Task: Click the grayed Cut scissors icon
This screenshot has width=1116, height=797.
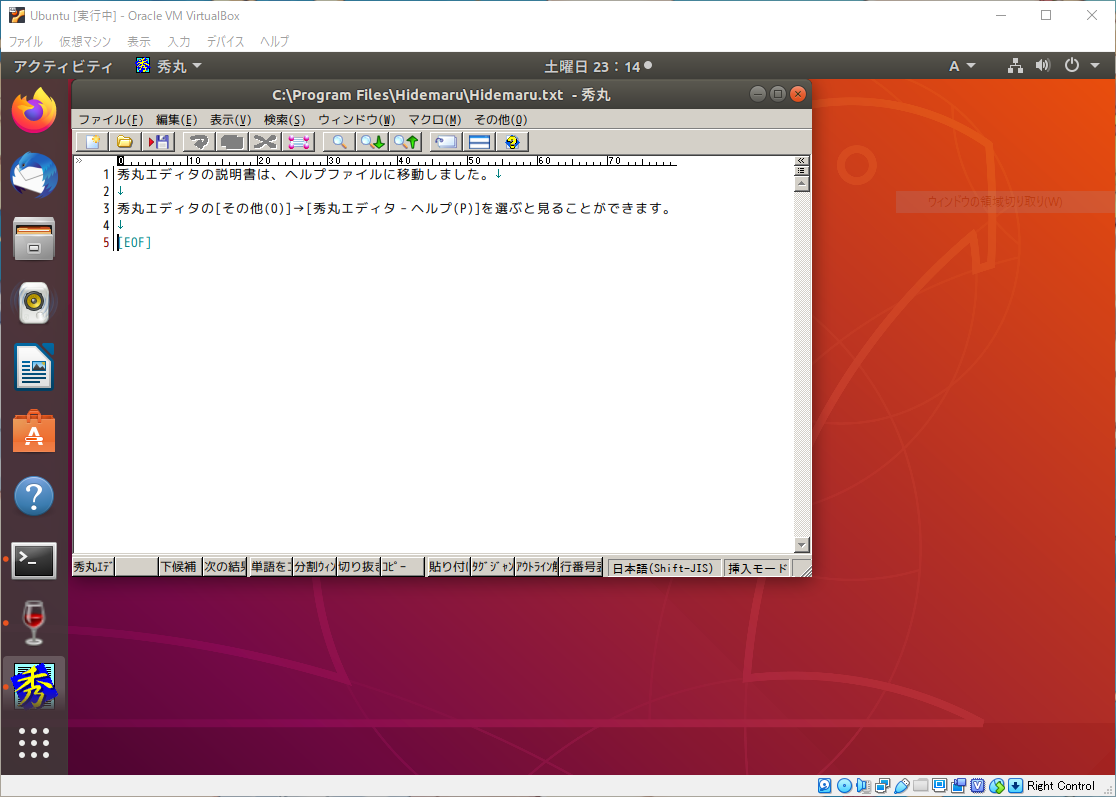Action: click(x=265, y=142)
